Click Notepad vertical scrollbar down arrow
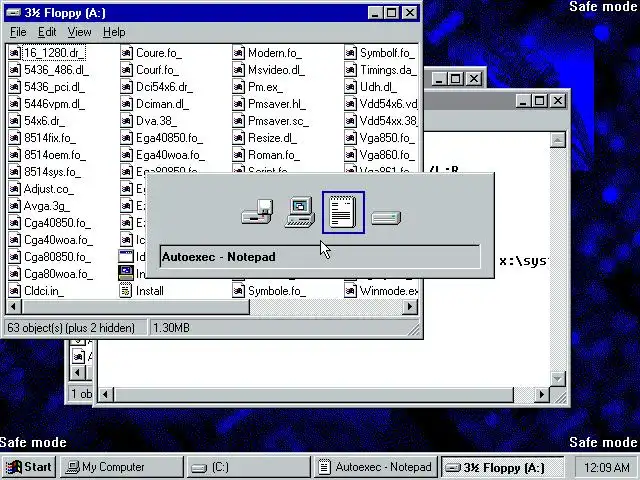This screenshot has width=640, height=480. coord(557,378)
